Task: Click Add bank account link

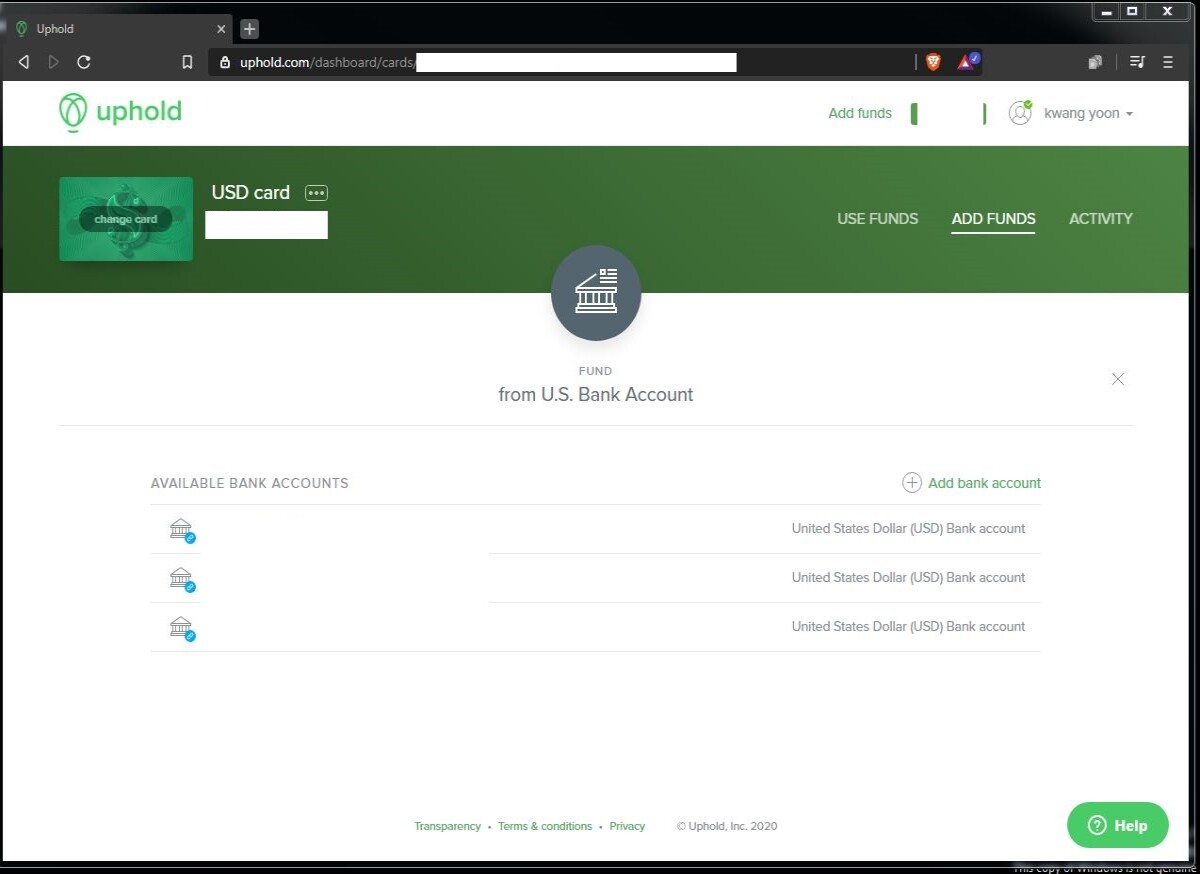Action: pyautogui.click(x=984, y=483)
